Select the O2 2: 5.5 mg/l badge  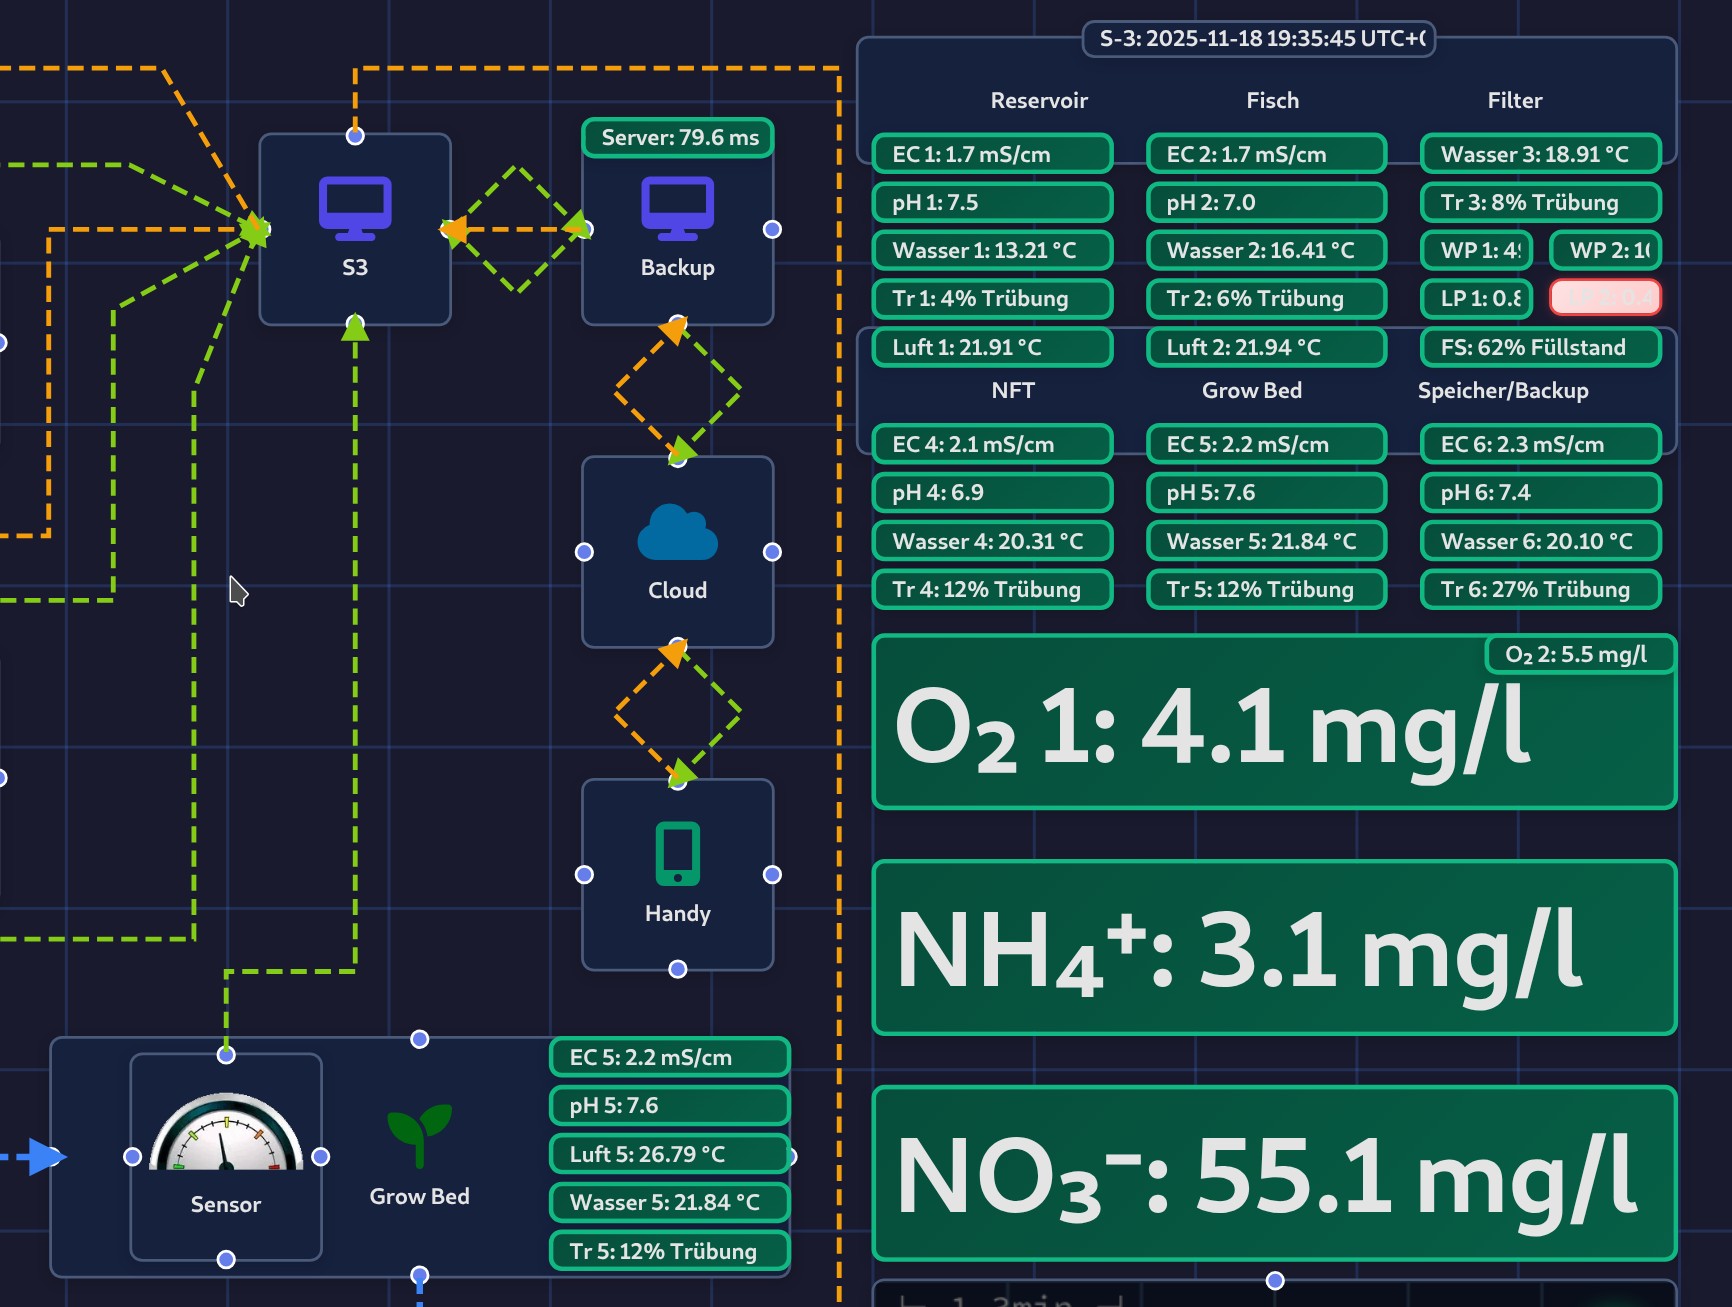[1576, 654]
